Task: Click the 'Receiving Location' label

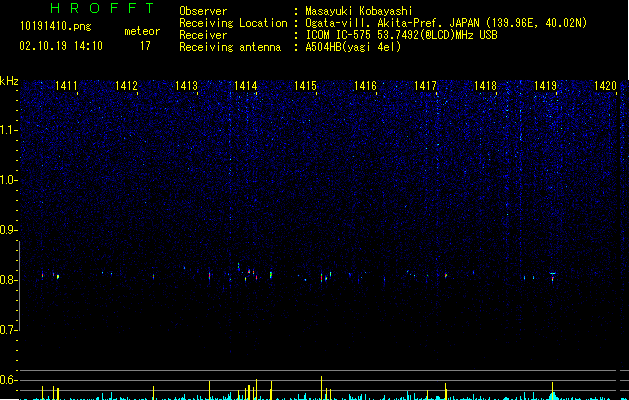Action: [233, 23]
